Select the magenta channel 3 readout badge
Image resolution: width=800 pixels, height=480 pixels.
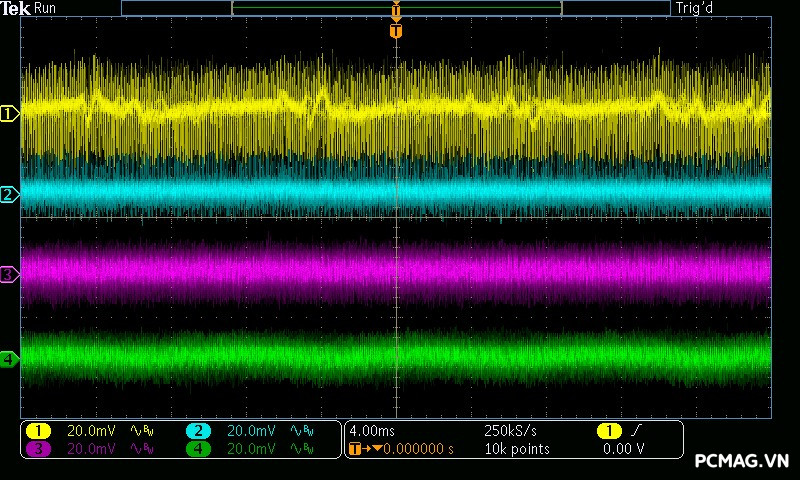pos(38,449)
